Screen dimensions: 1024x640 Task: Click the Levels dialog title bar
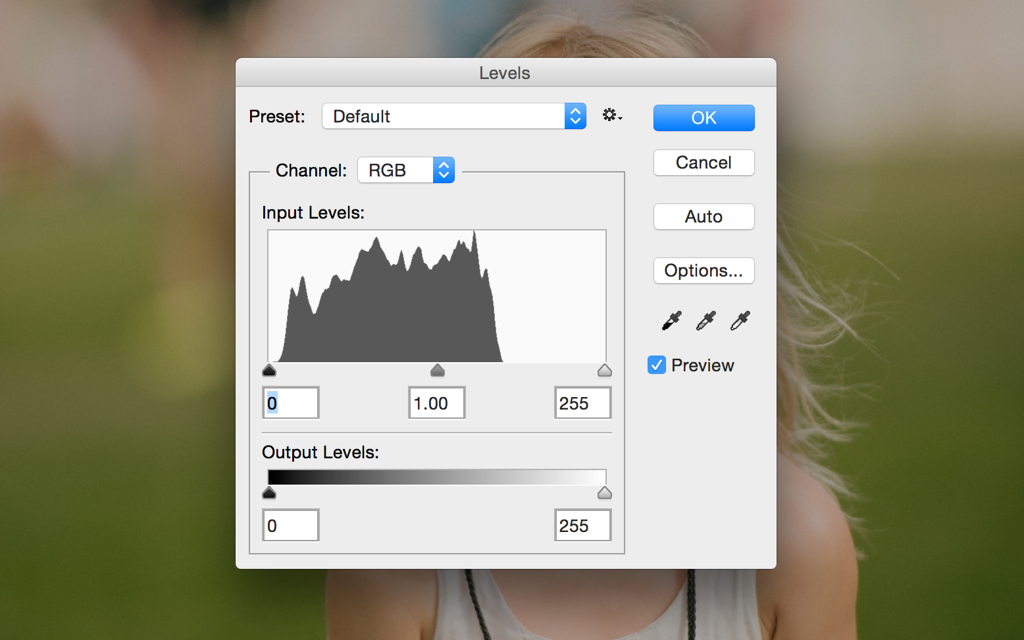click(x=506, y=72)
